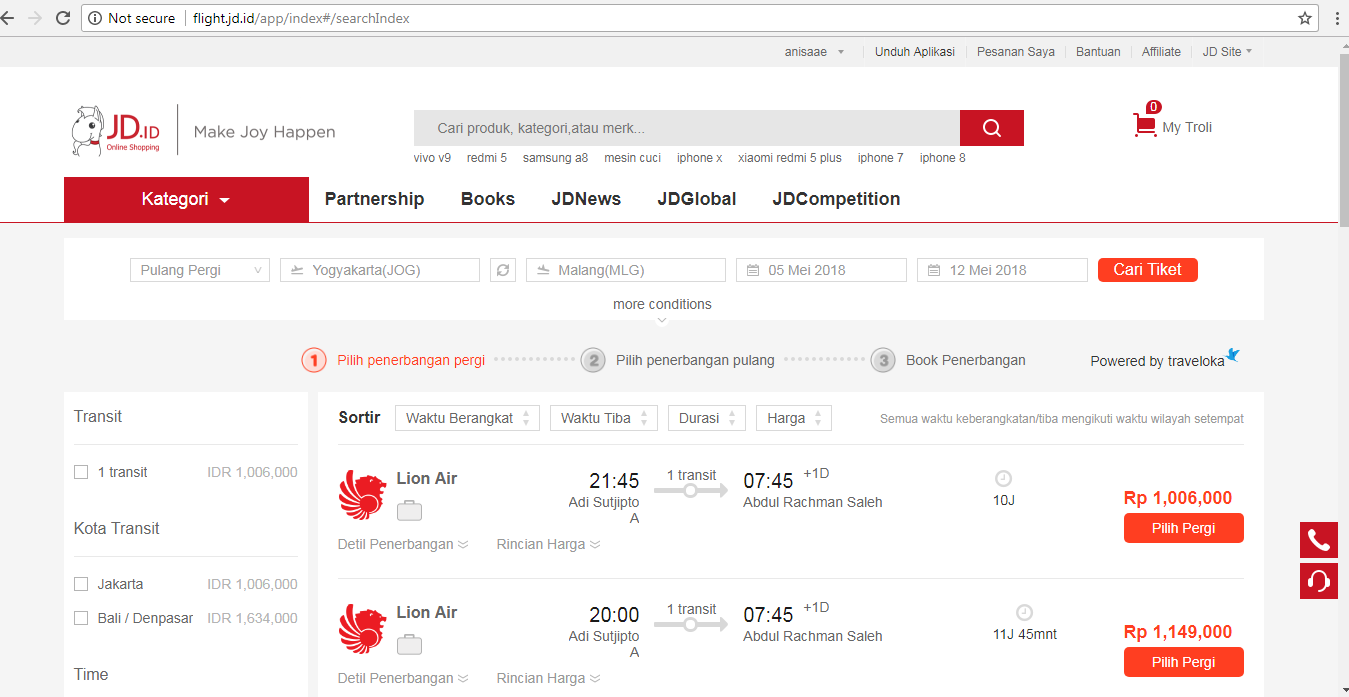The width and height of the screenshot is (1349, 697).
Task: Click the Cari Tiket button
Action: pyautogui.click(x=1147, y=270)
